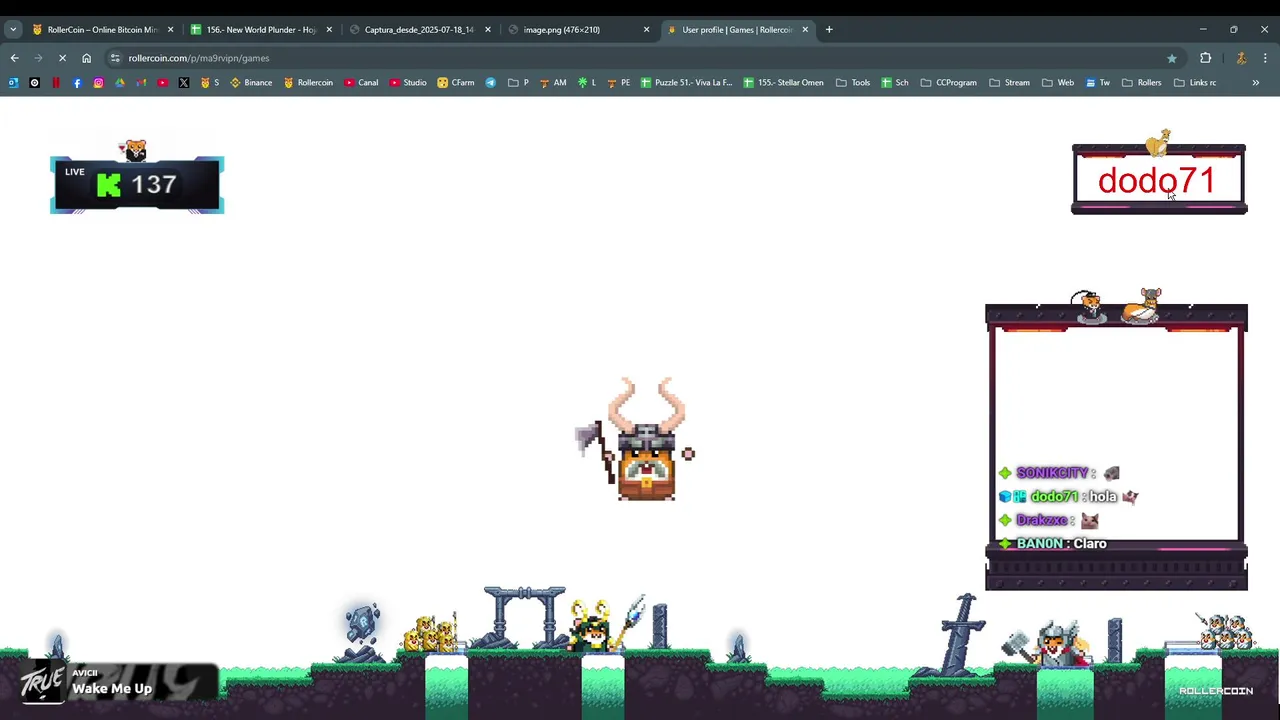The height and width of the screenshot is (720, 1280).
Task: Open the S bookmark with hamster icon
Action: [x=210, y=83]
